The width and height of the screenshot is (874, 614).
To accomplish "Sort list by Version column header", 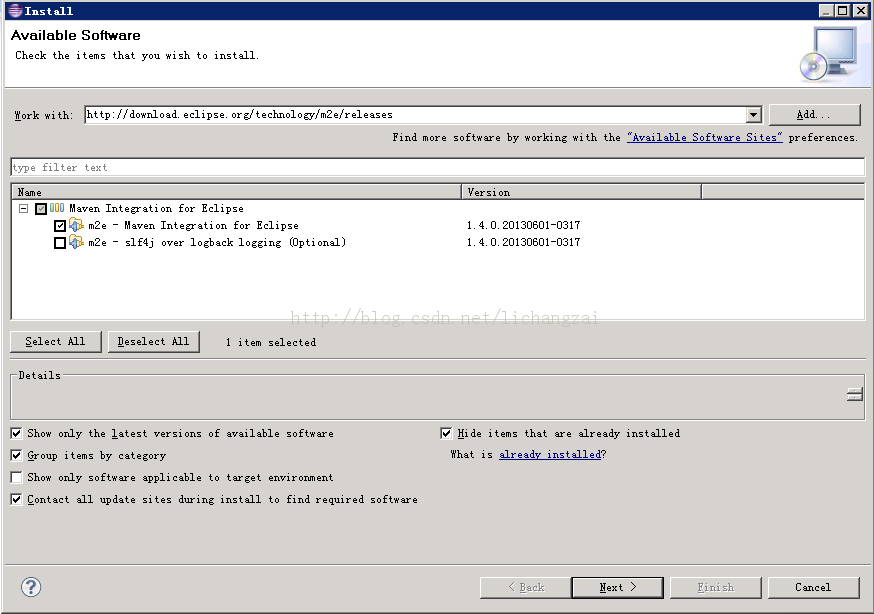I will [x=581, y=192].
